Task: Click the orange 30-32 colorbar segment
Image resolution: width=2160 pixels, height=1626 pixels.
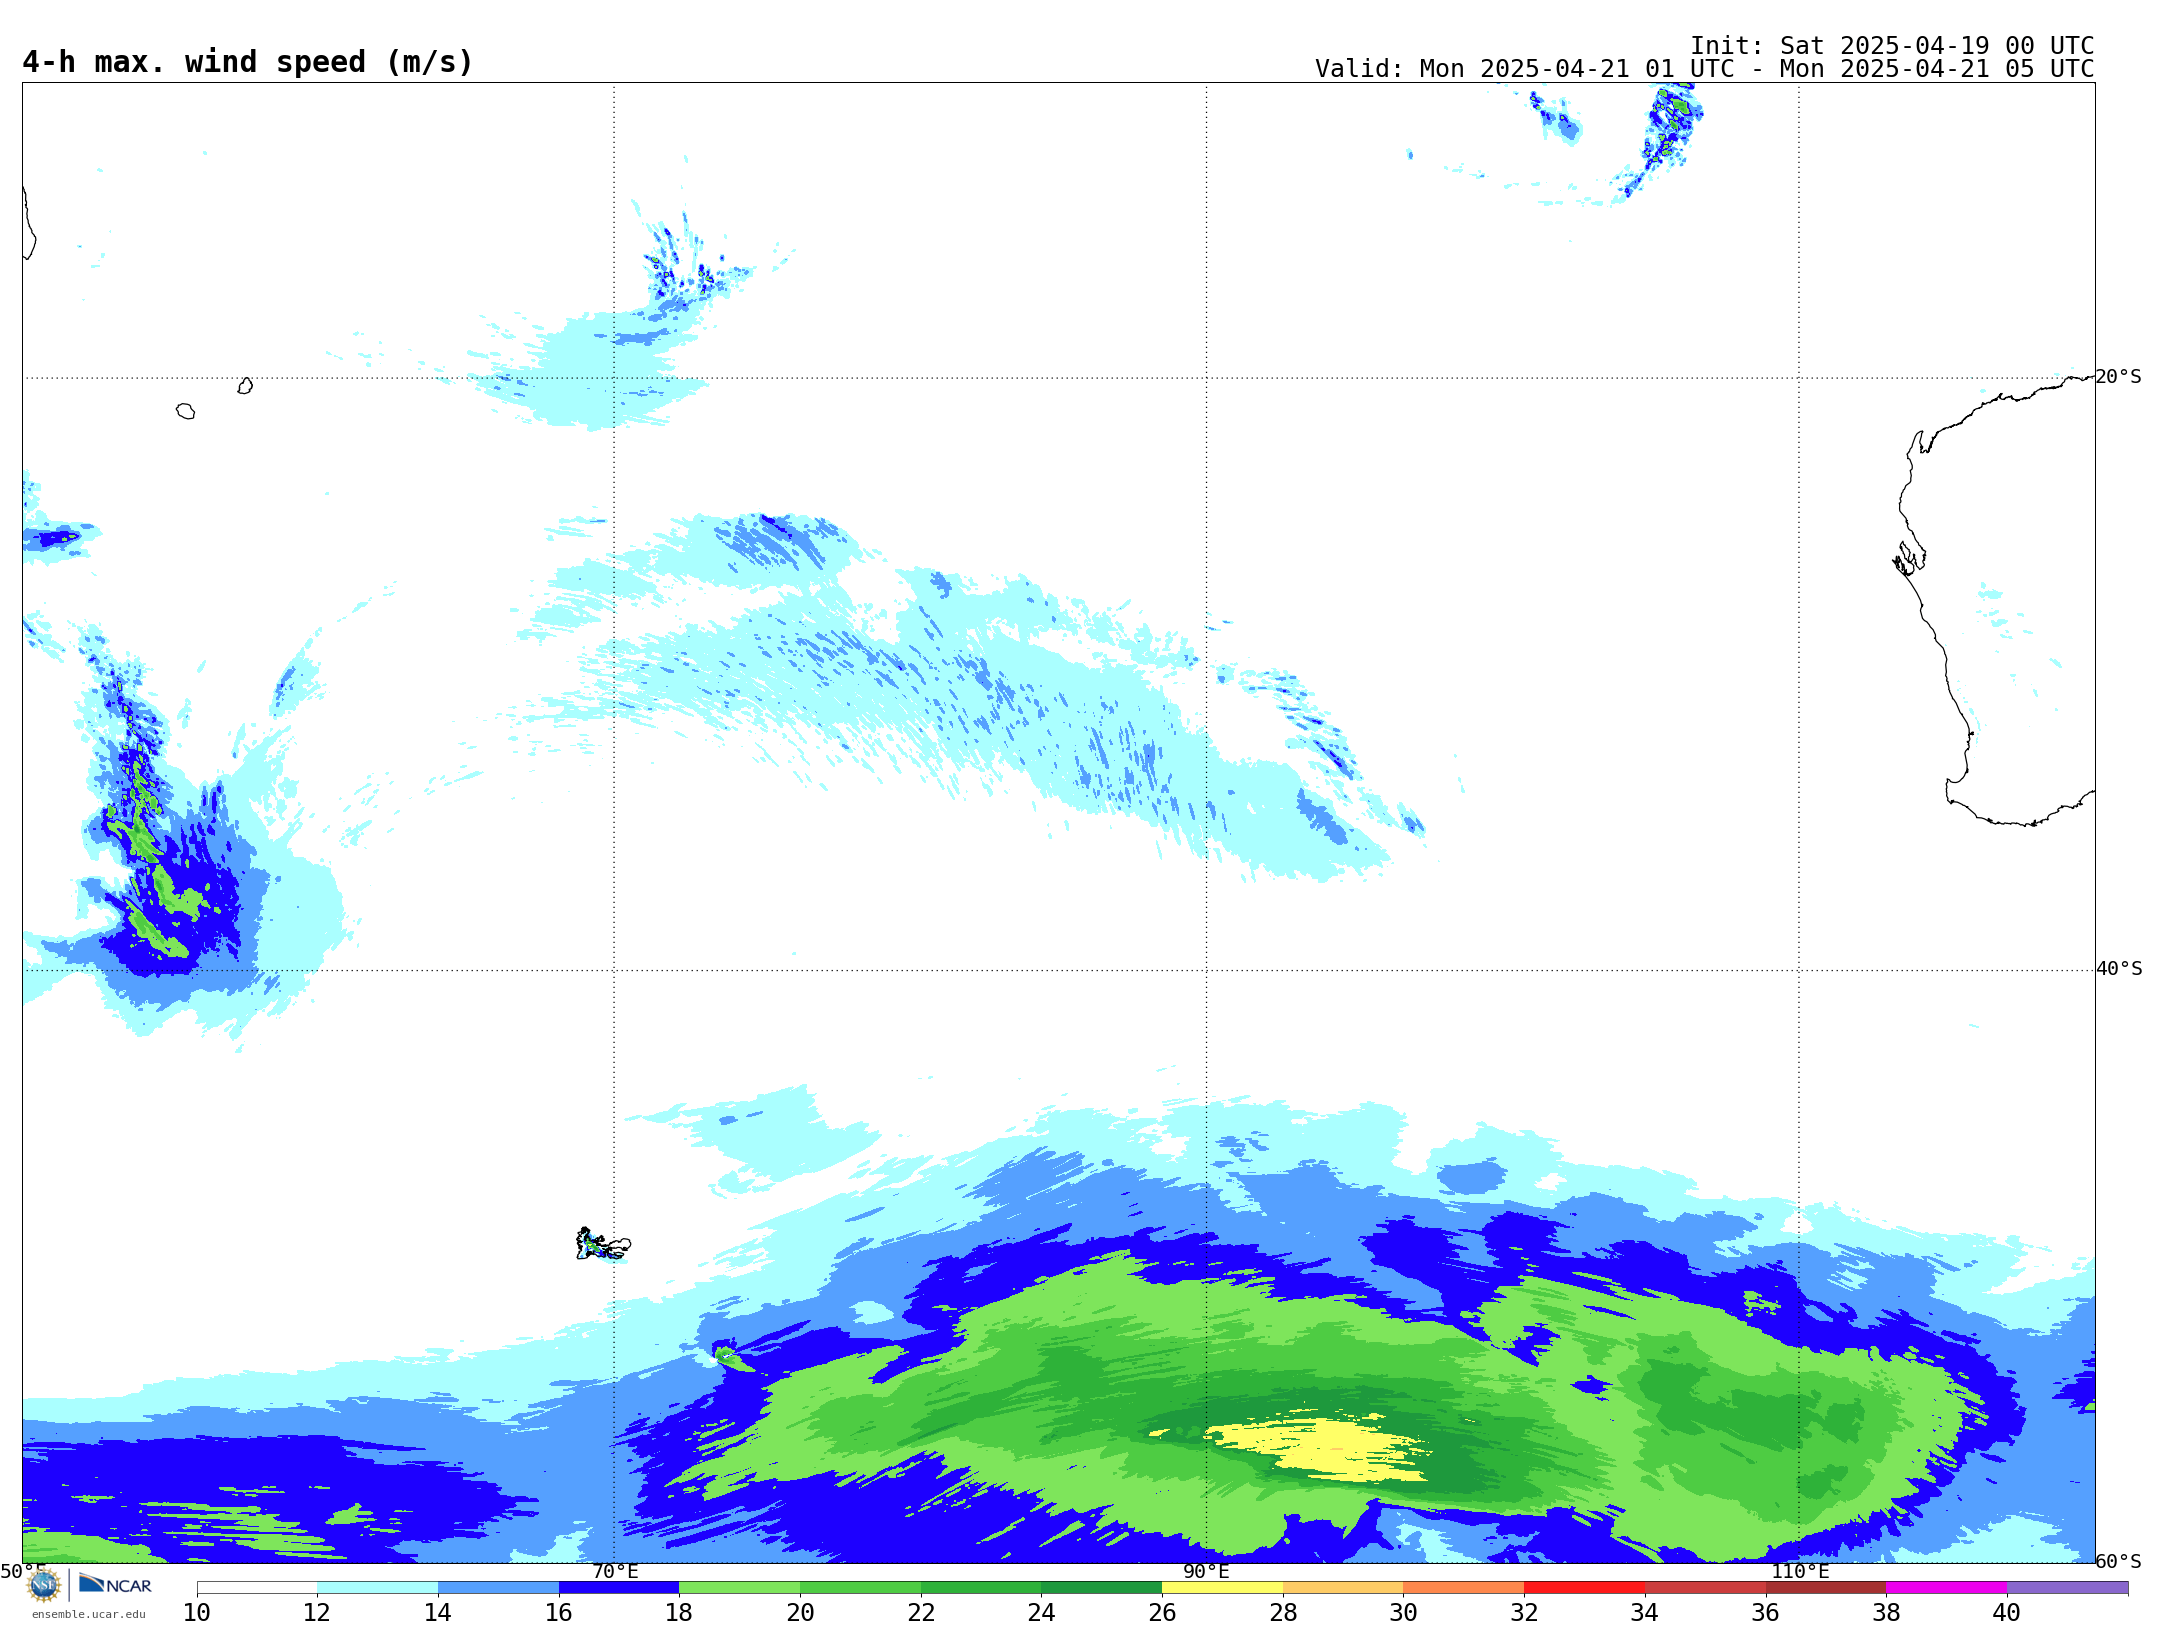Action: (x=1464, y=1588)
